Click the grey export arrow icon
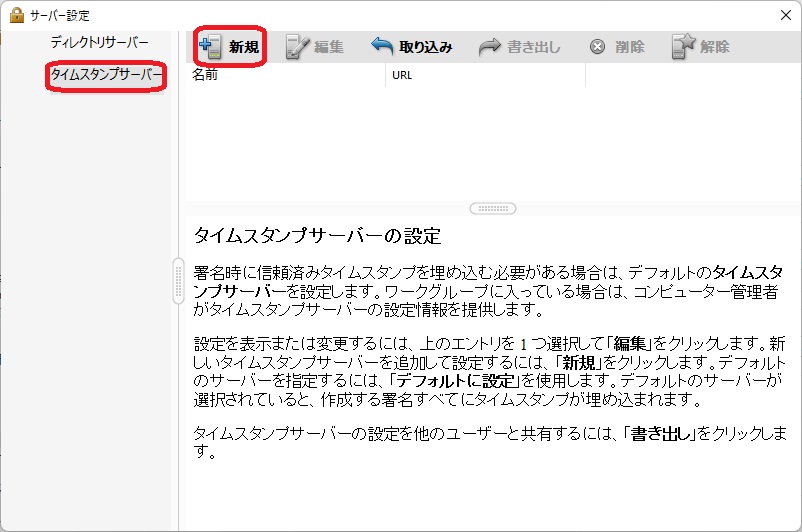The image size is (802, 532). [x=489, y=46]
